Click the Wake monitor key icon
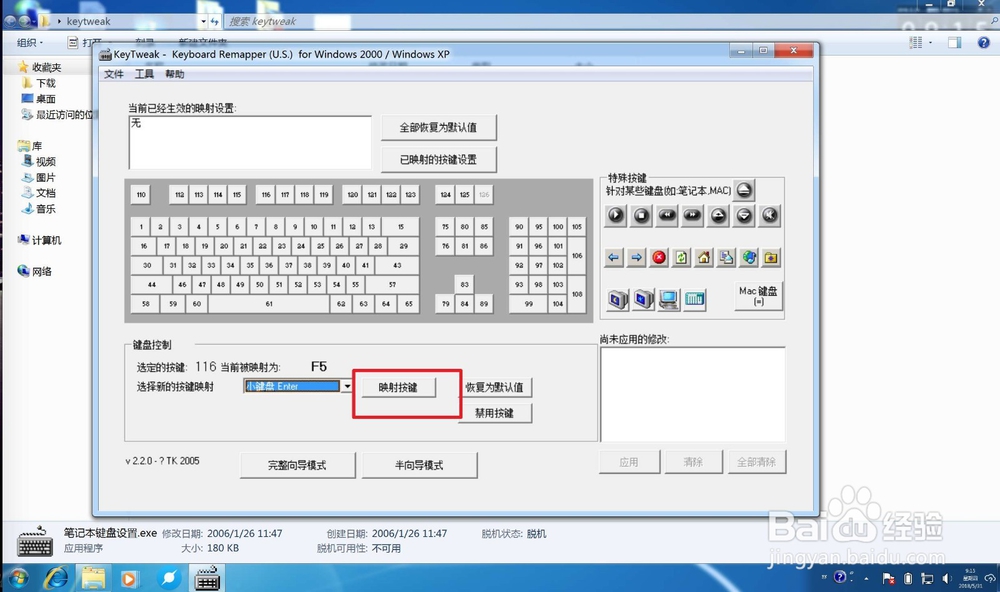This screenshot has width=1000, height=592. pos(643,299)
